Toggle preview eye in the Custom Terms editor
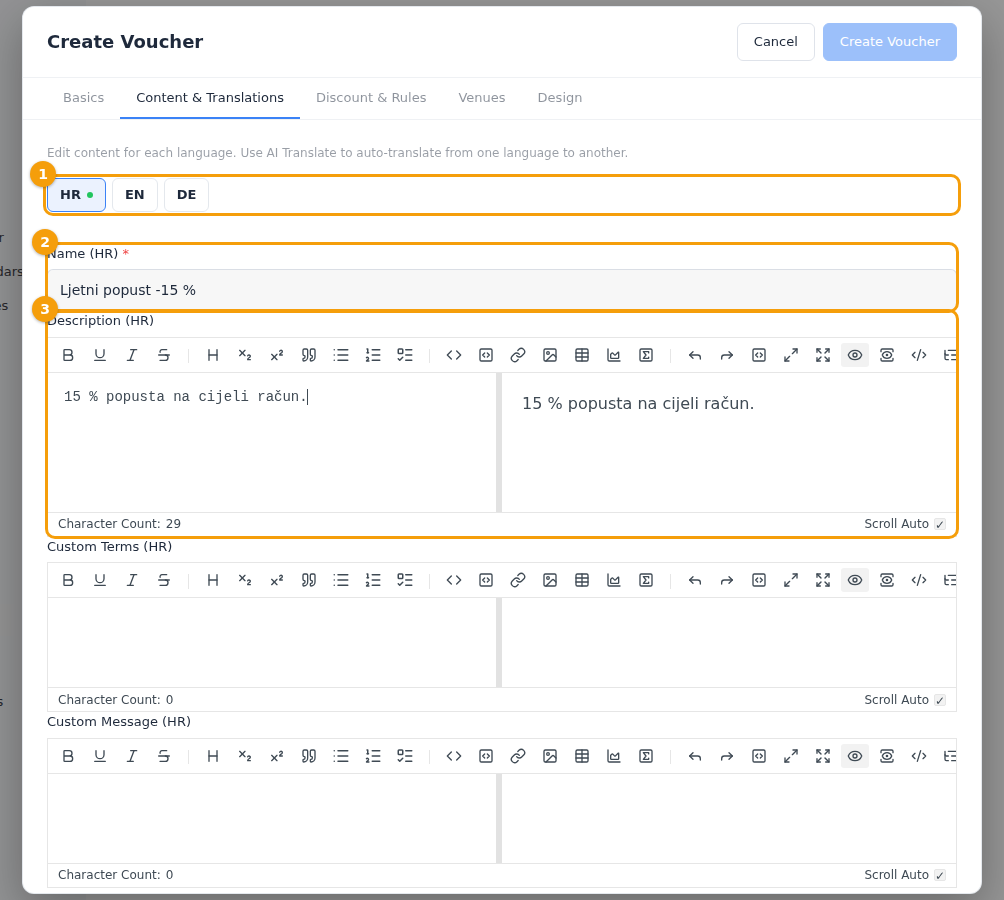 tap(855, 580)
